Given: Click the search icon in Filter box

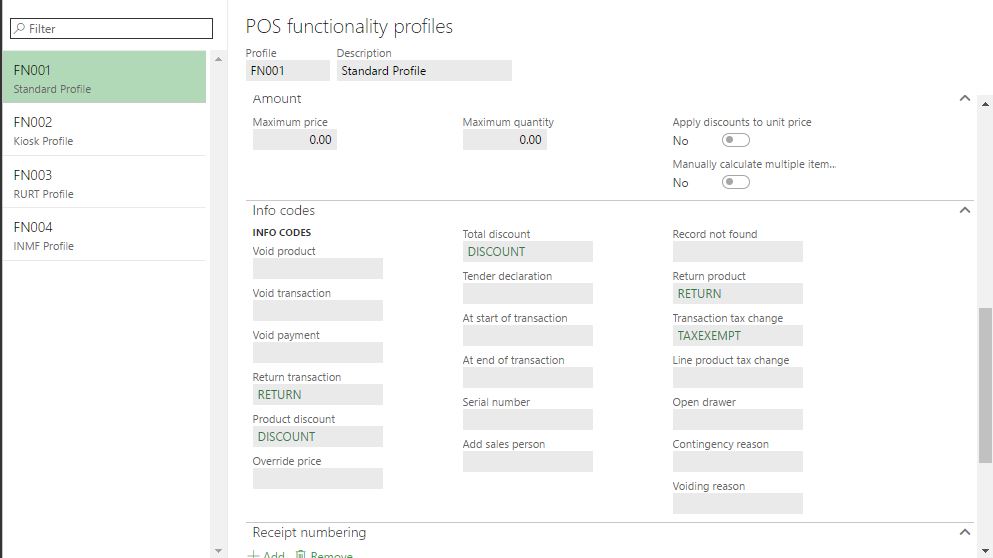Looking at the screenshot, I should pos(19,29).
